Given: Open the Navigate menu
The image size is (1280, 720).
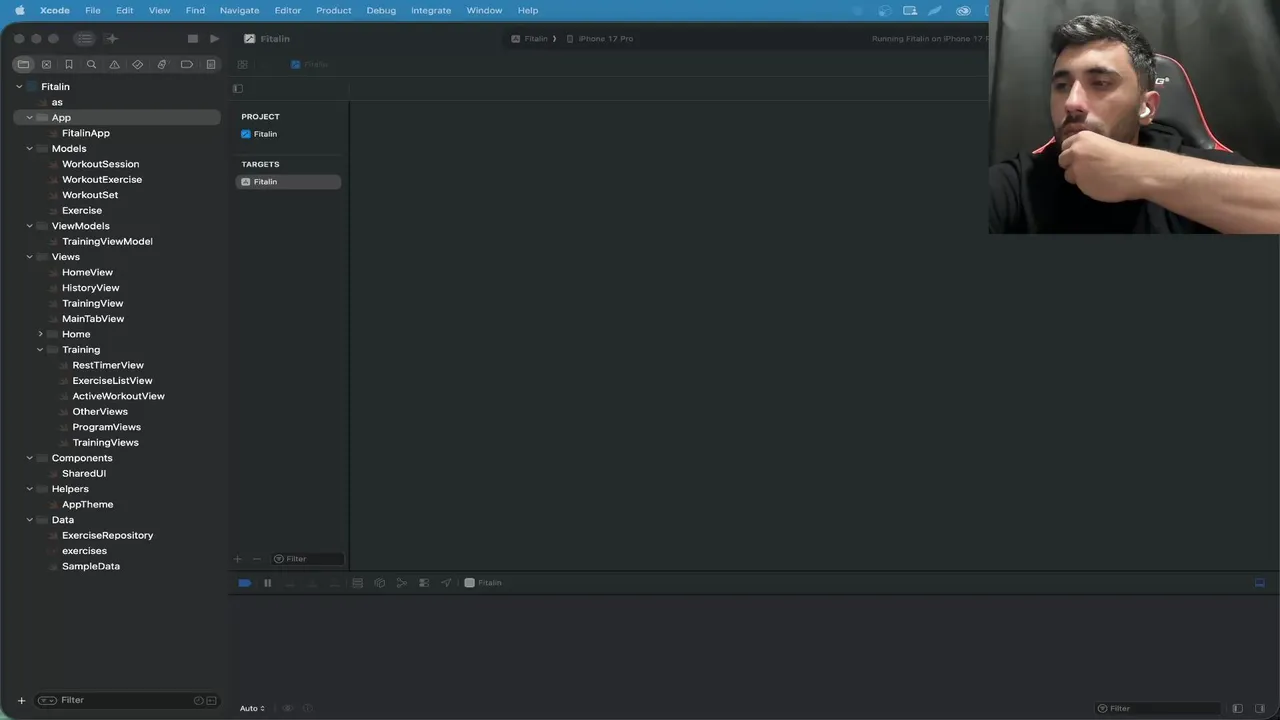Looking at the screenshot, I should point(239,10).
